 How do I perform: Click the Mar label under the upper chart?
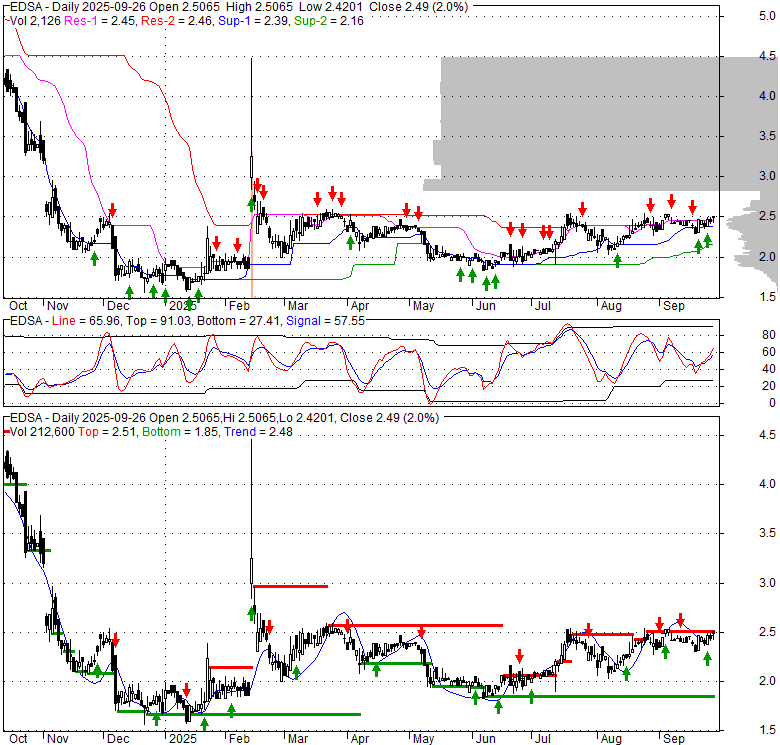[298, 306]
